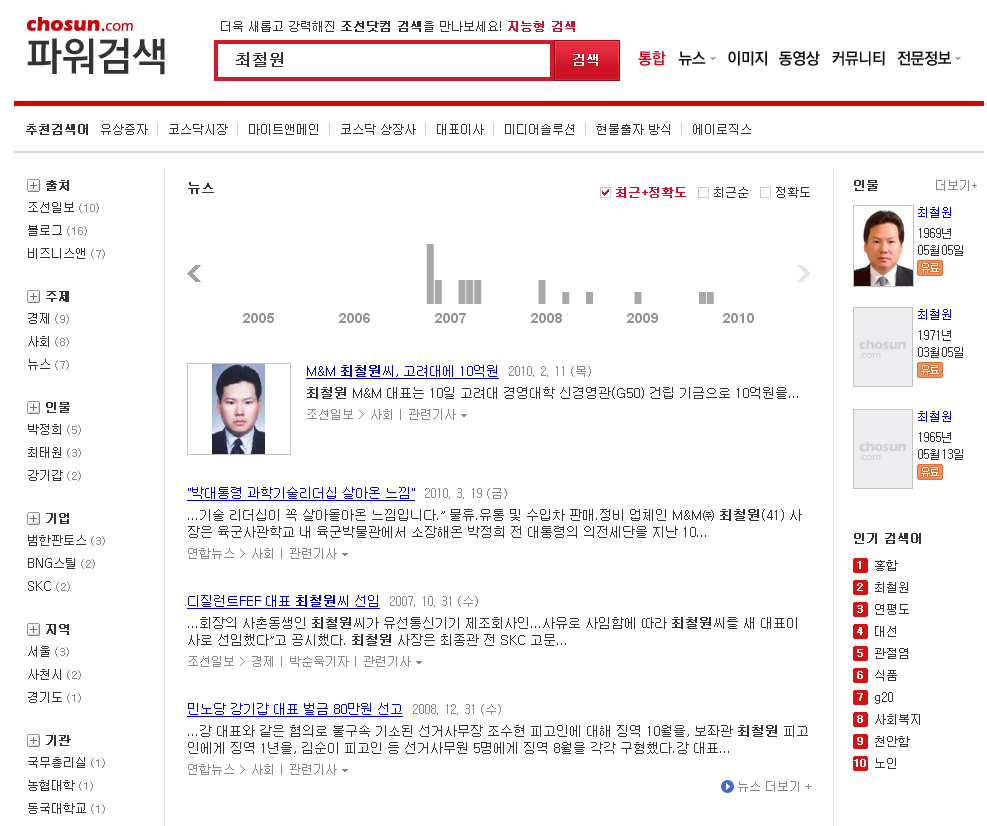The width and height of the screenshot is (987, 826).
Task: Select the 커뮤니티 search tab
Action: tap(858, 59)
